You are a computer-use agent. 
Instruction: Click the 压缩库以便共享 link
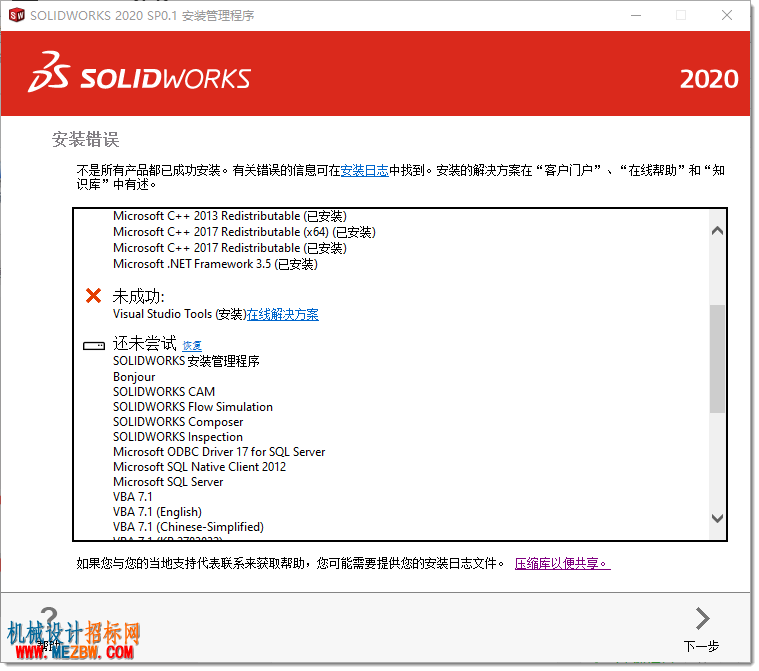pyautogui.click(x=562, y=564)
